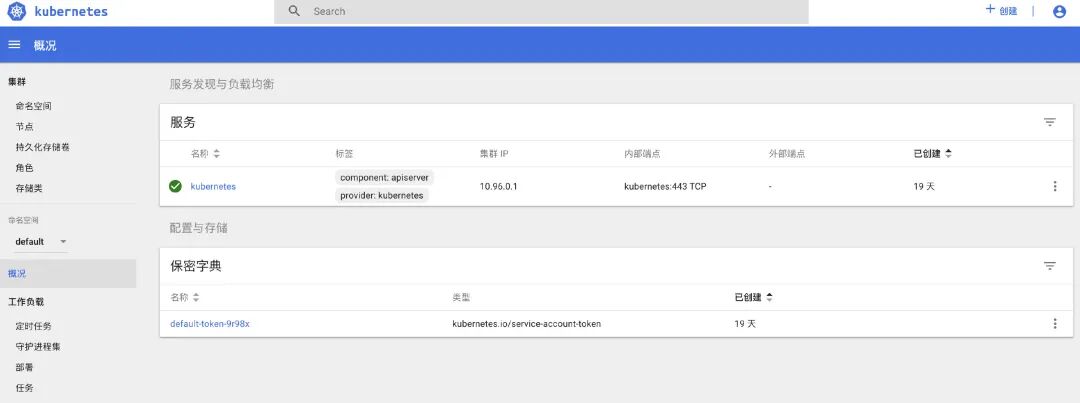Click the green status icon of kubernetes service
1080x403 pixels.
[x=175, y=186]
